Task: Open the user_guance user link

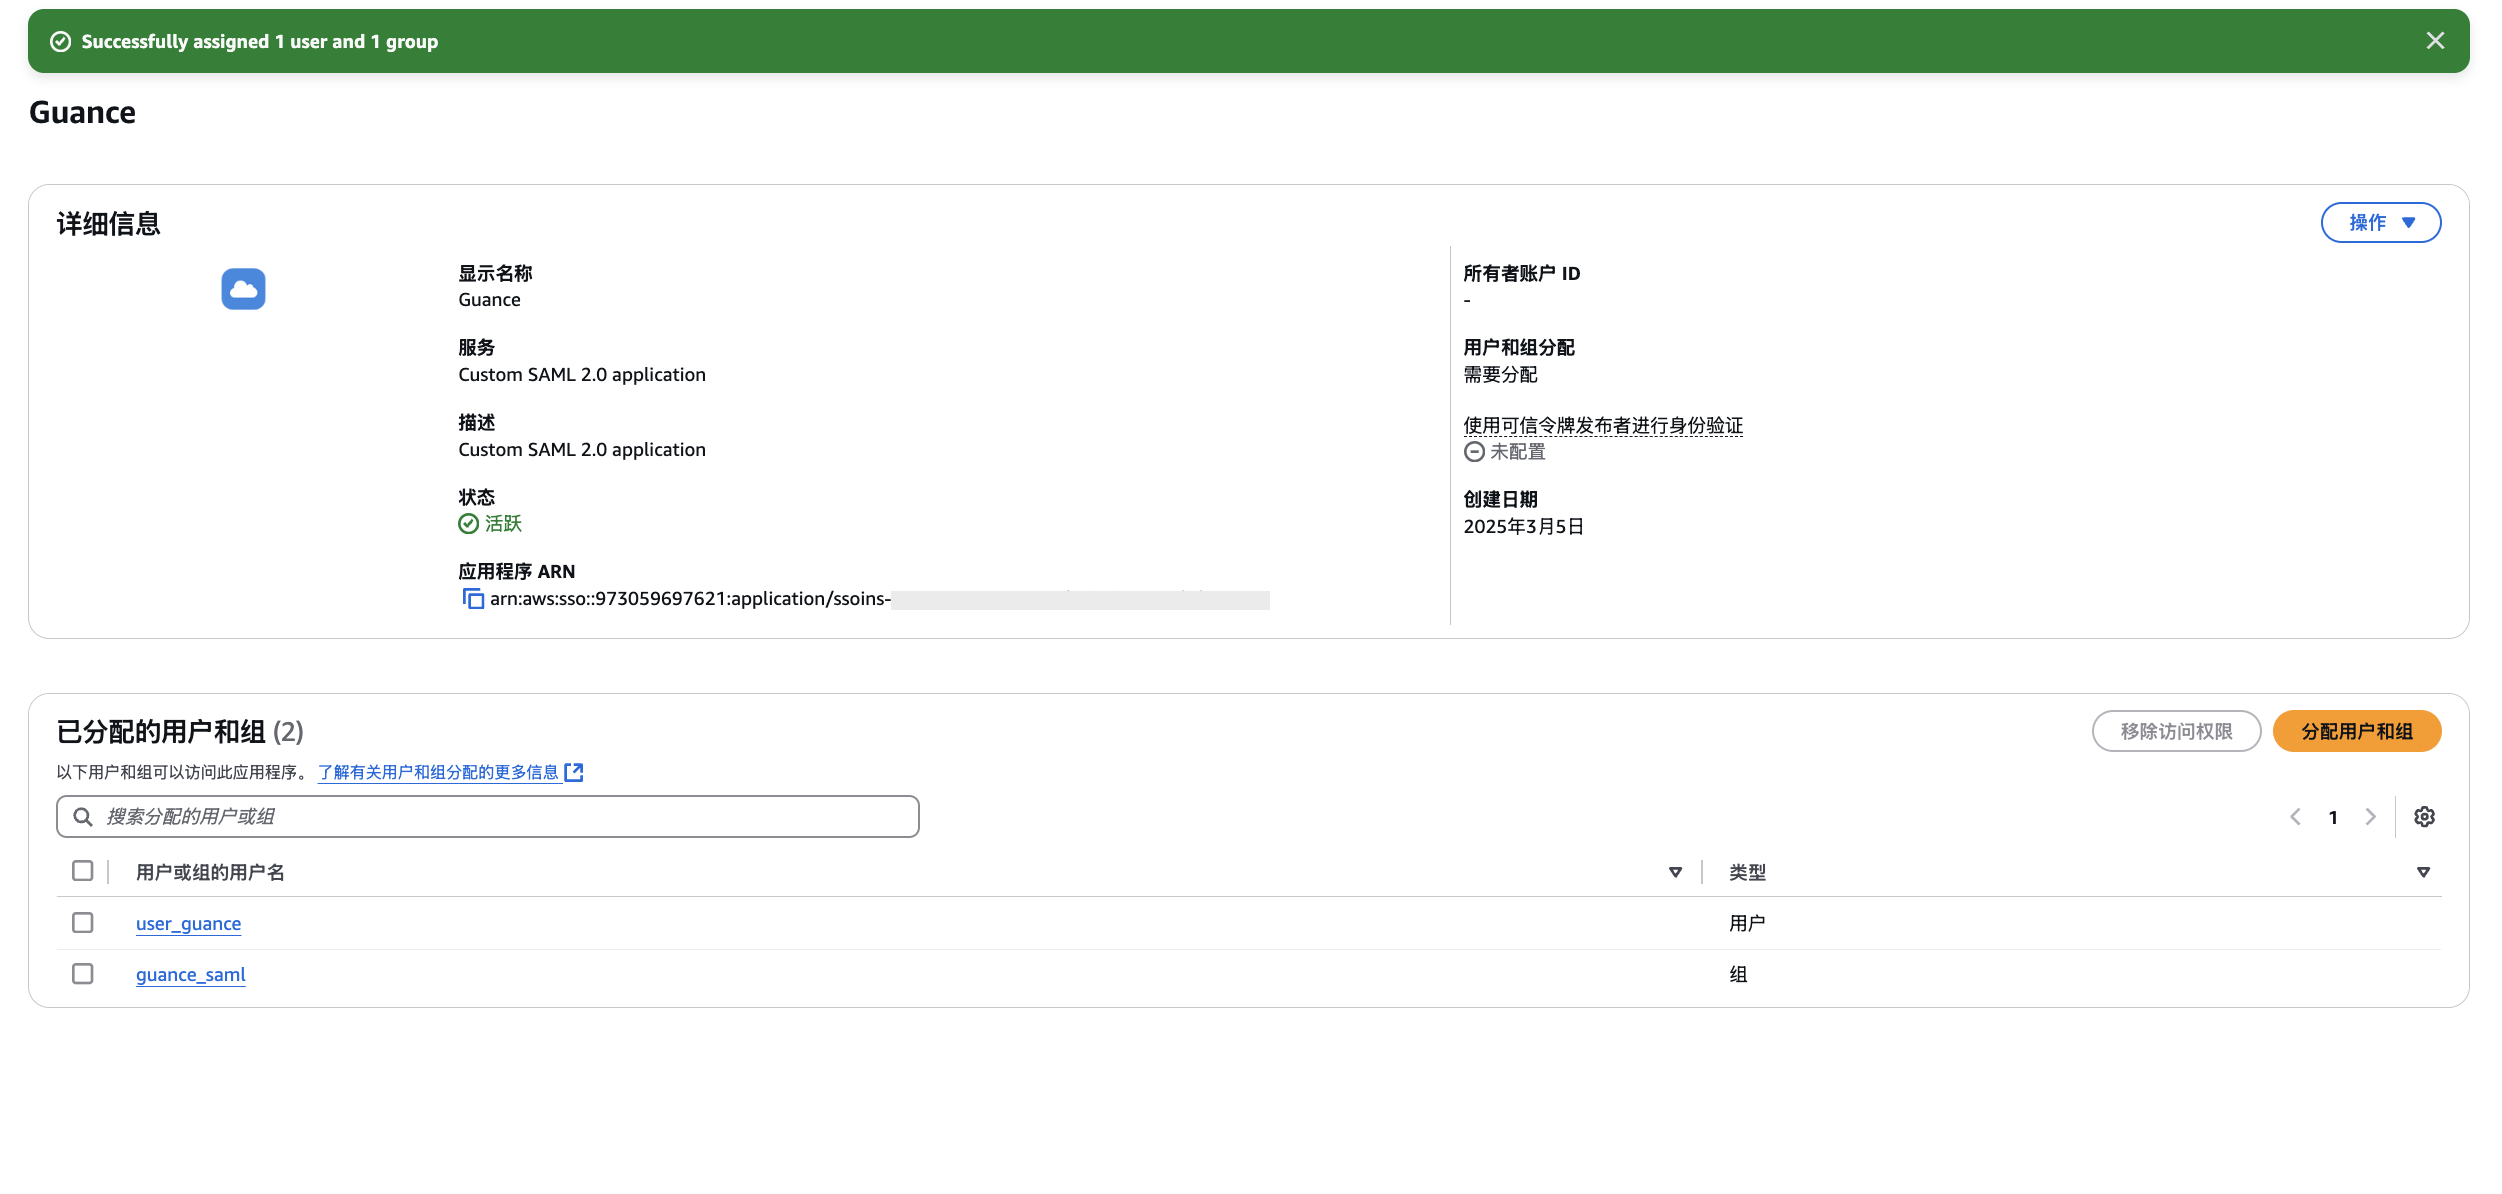Action: coord(188,923)
